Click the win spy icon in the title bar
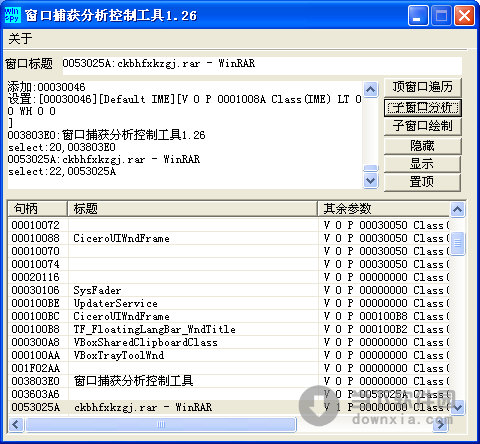Image resolution: width=480 pixels, height=444 pixels. (x=13, y=15)
